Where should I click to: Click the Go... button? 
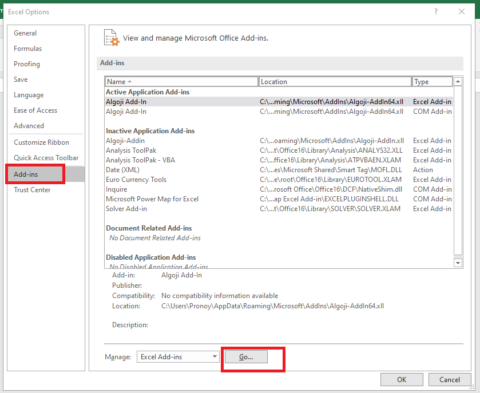tap(246, 357)
